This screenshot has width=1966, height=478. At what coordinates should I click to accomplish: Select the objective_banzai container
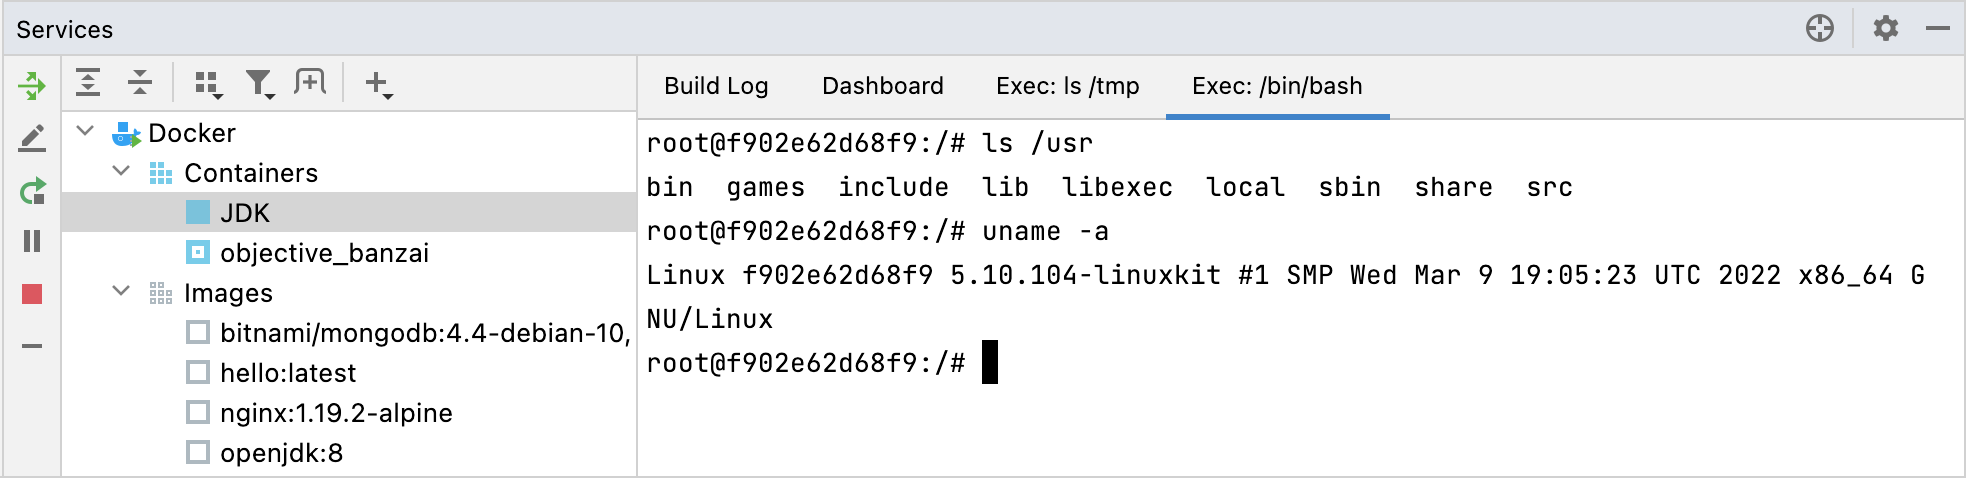pos(324,253)
